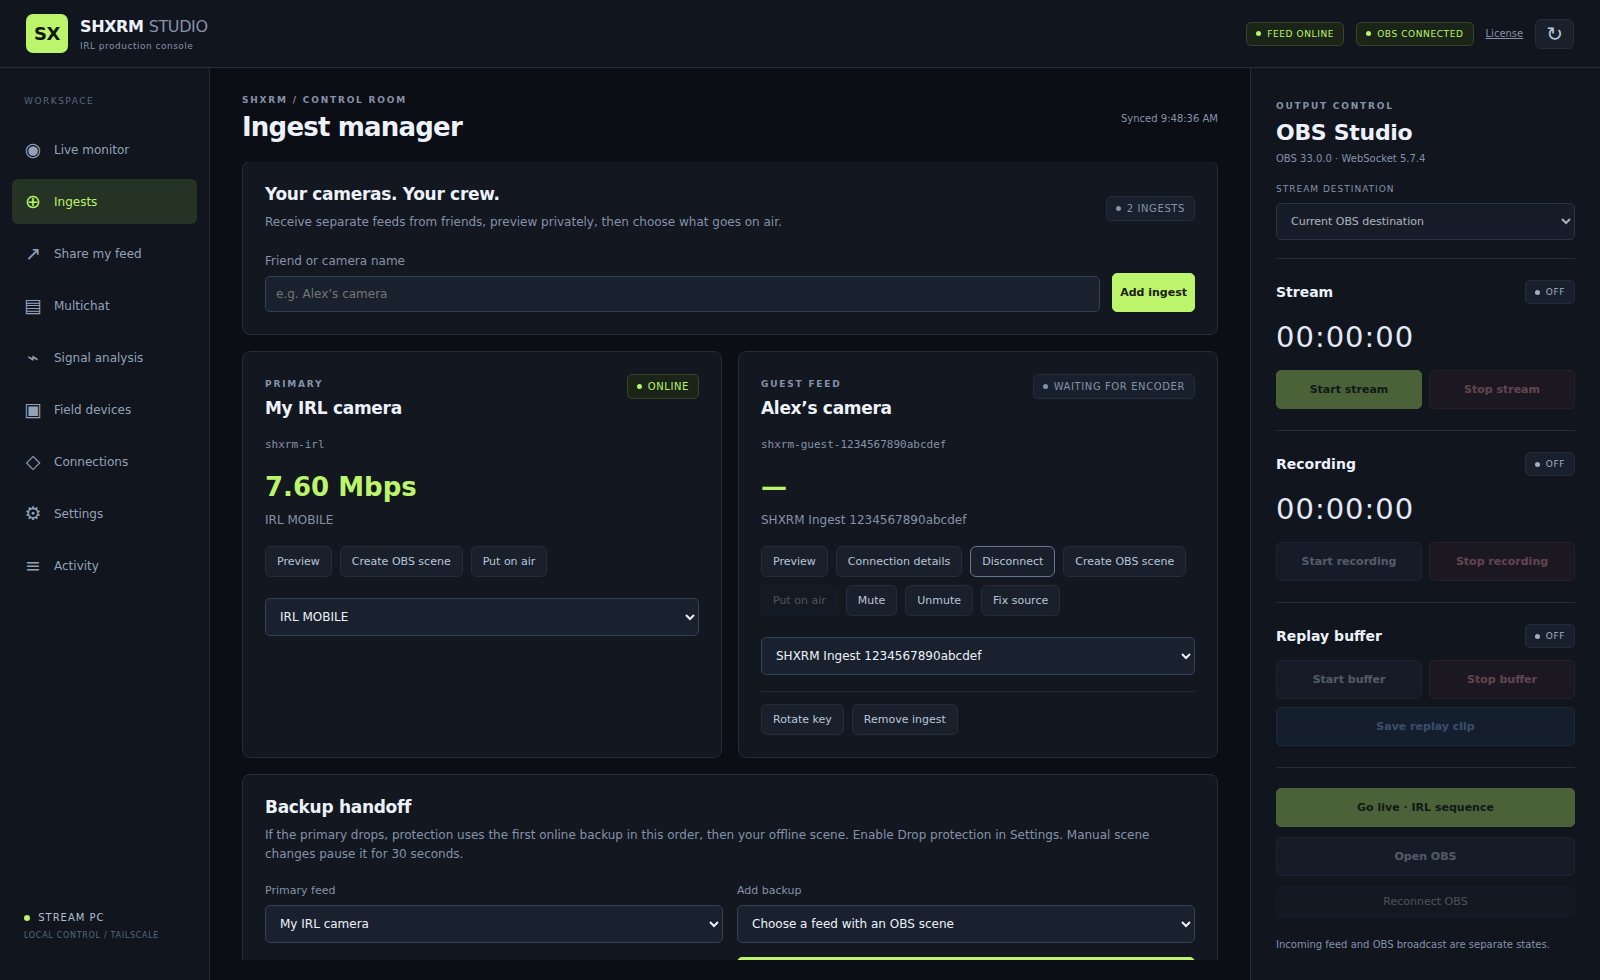
Task: Click the Field devices icon
Action: 33,410
